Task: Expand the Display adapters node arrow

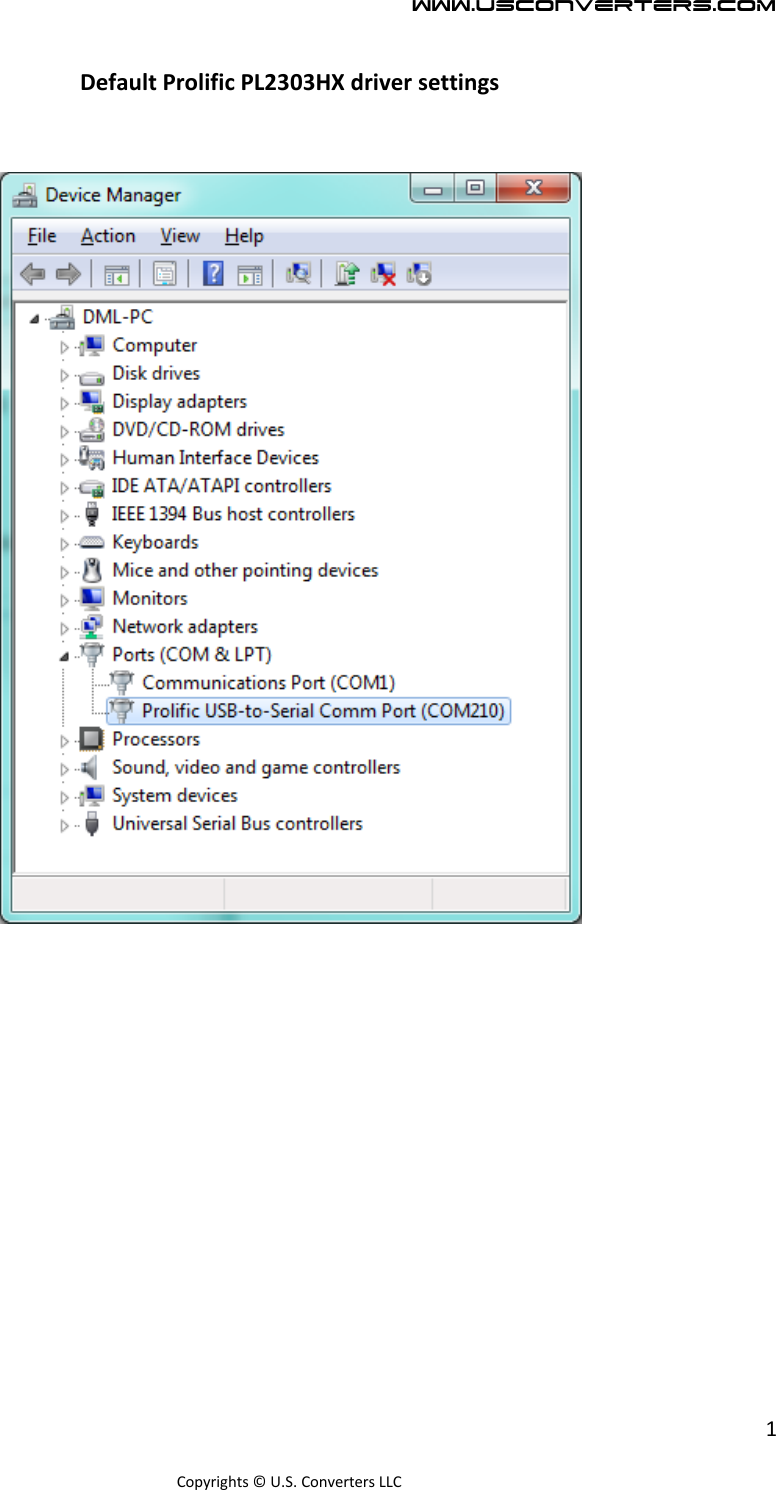Action: point(65,403)
